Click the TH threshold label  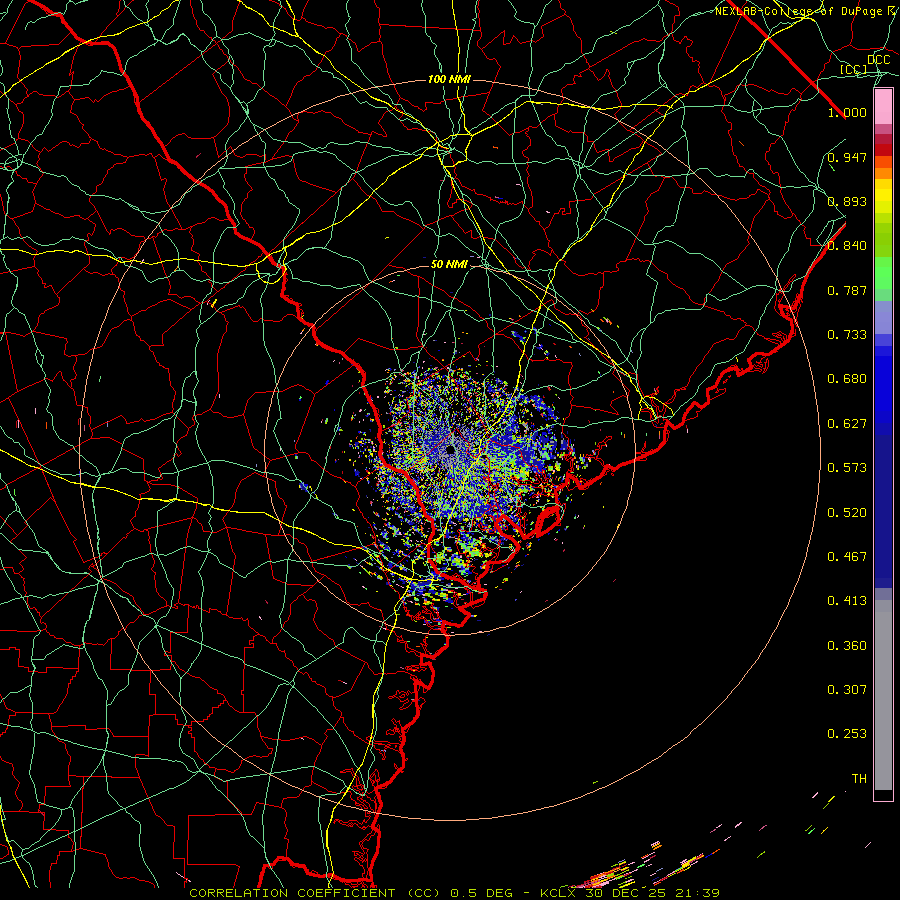(x=859, y=779)
